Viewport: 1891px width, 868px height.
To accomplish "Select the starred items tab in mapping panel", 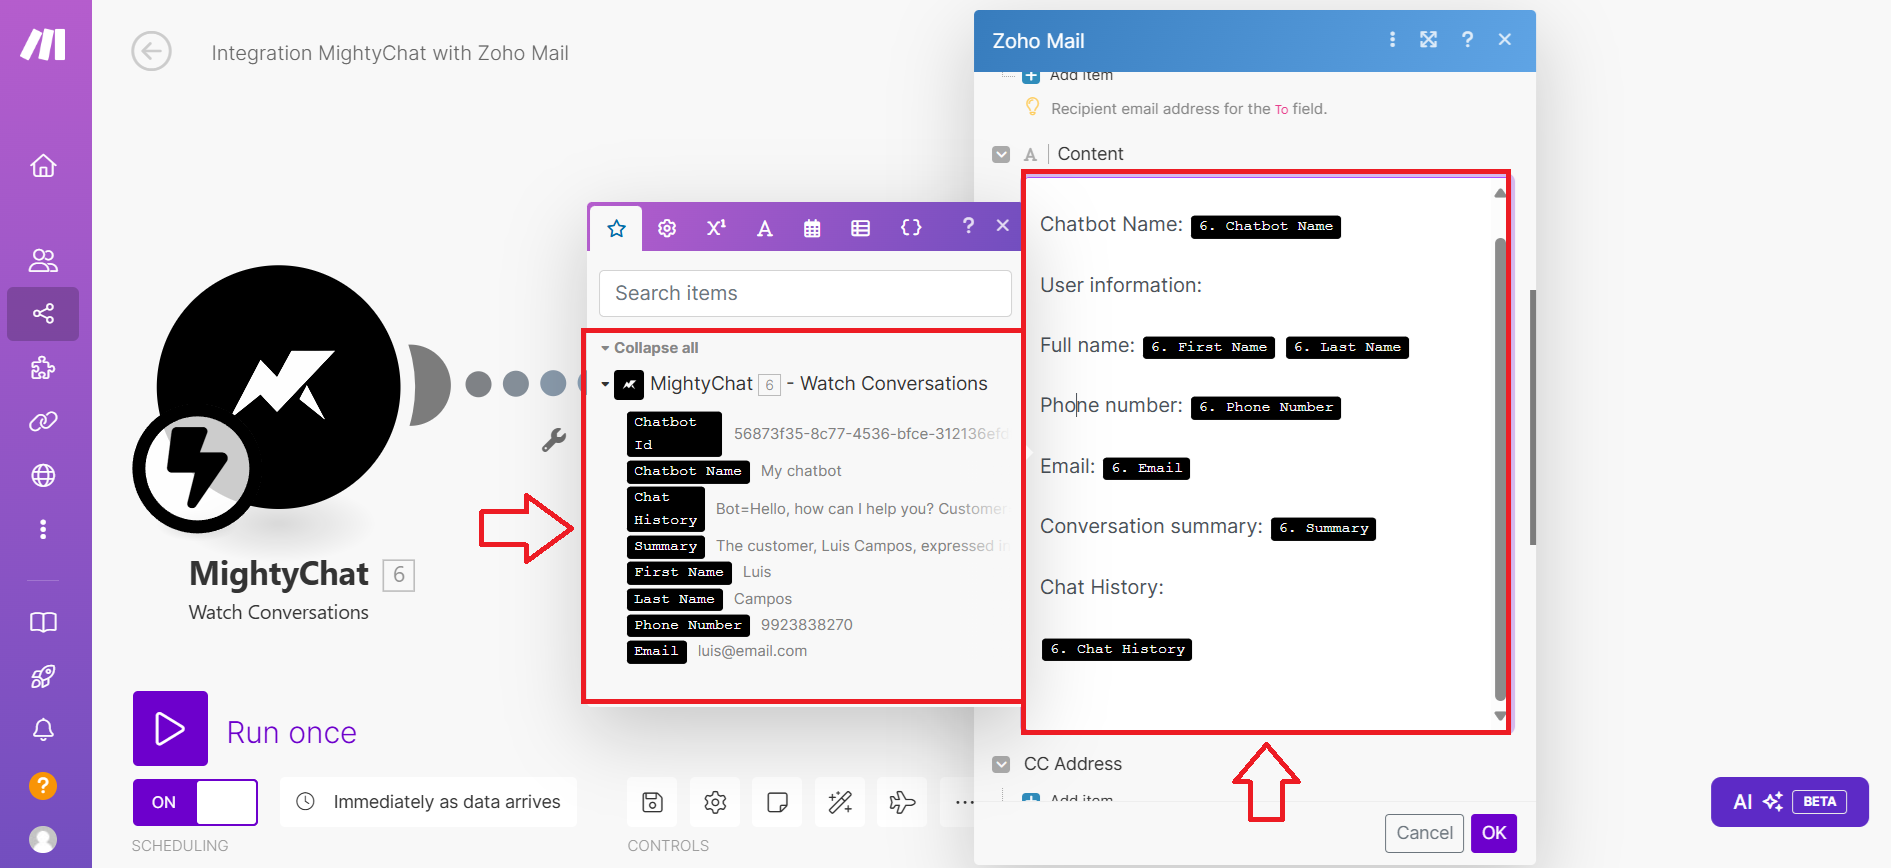I will coord(617,229).
